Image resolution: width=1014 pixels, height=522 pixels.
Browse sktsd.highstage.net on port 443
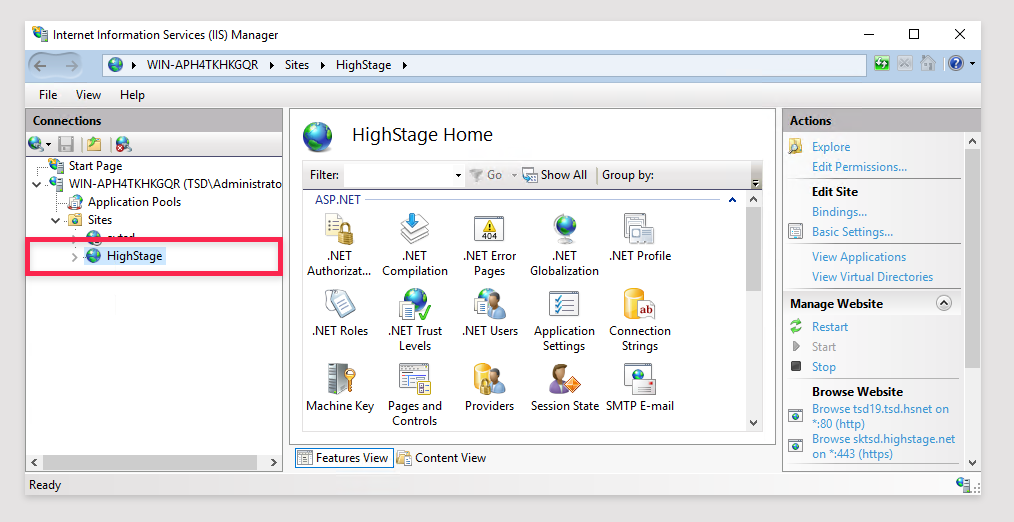click(x=883, y=446)
